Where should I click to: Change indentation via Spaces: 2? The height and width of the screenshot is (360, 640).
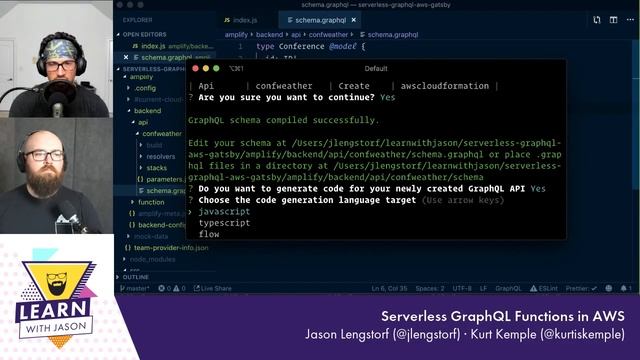point(430,289)
